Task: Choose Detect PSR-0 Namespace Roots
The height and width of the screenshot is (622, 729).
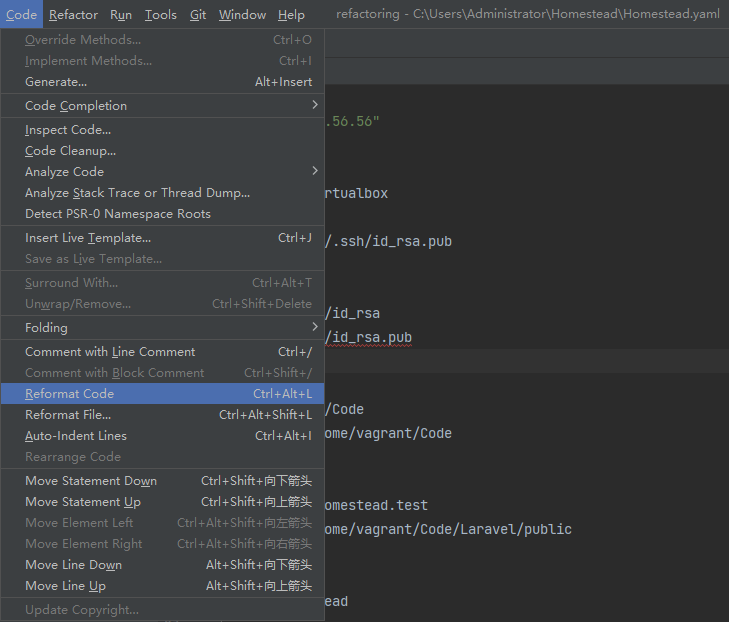Action: tap(118, 214)
